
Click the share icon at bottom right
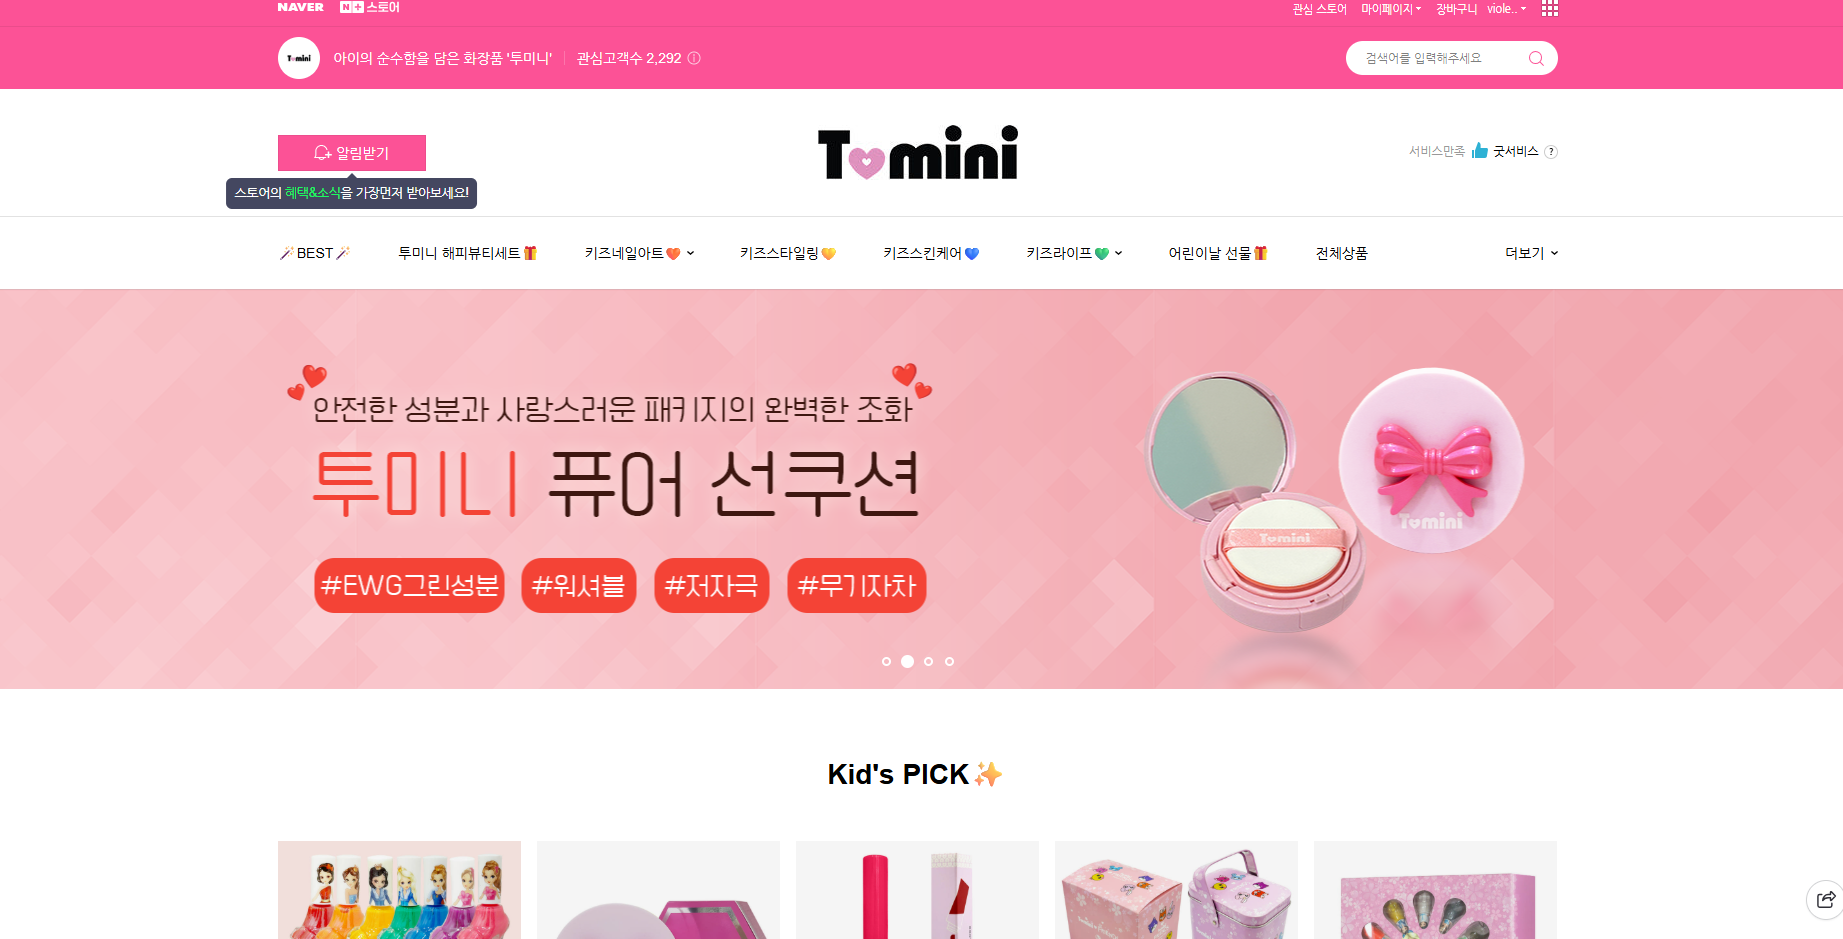(1825, 899)
